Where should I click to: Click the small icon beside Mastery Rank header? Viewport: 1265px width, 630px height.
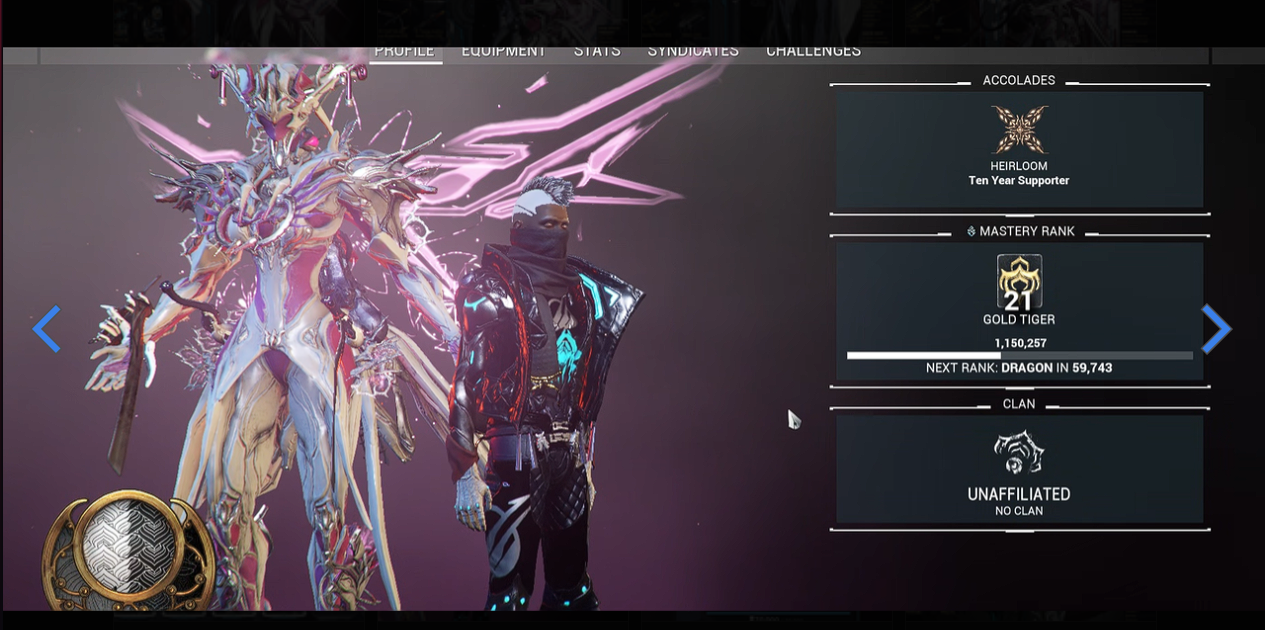coord(971,231)
